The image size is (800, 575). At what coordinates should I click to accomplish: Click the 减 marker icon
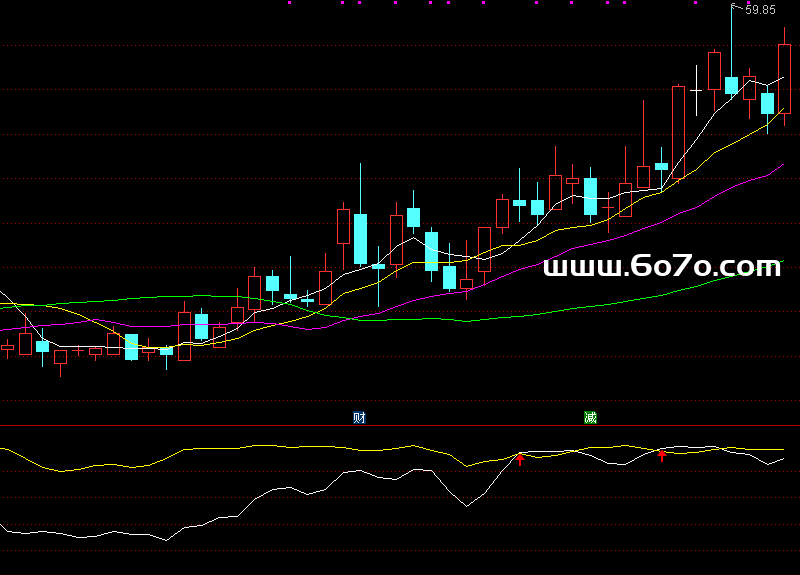590,417
